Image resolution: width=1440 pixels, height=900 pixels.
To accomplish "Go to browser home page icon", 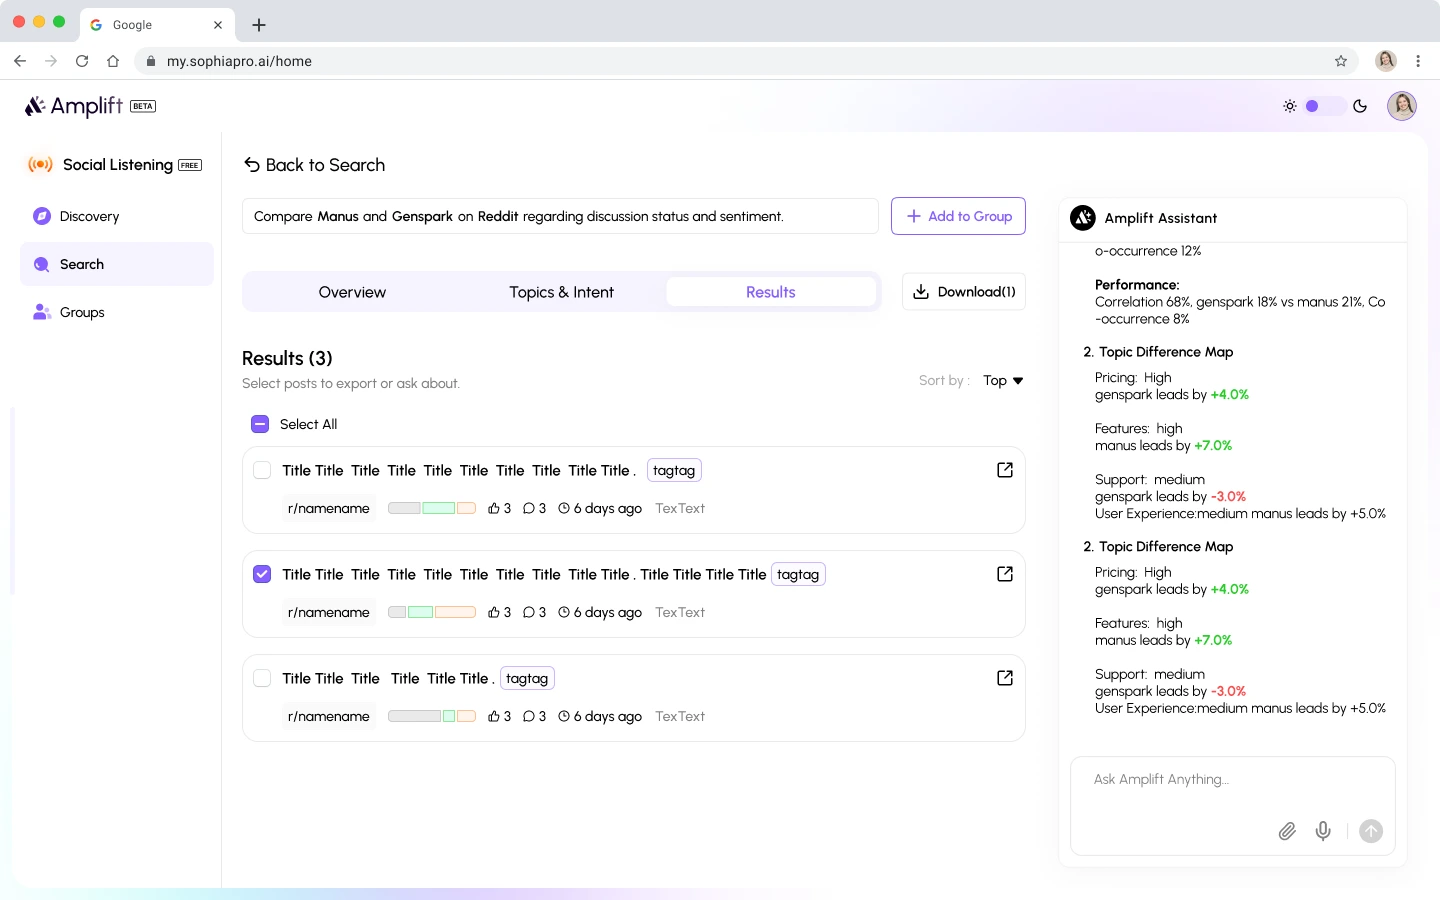I will (113, 61).
